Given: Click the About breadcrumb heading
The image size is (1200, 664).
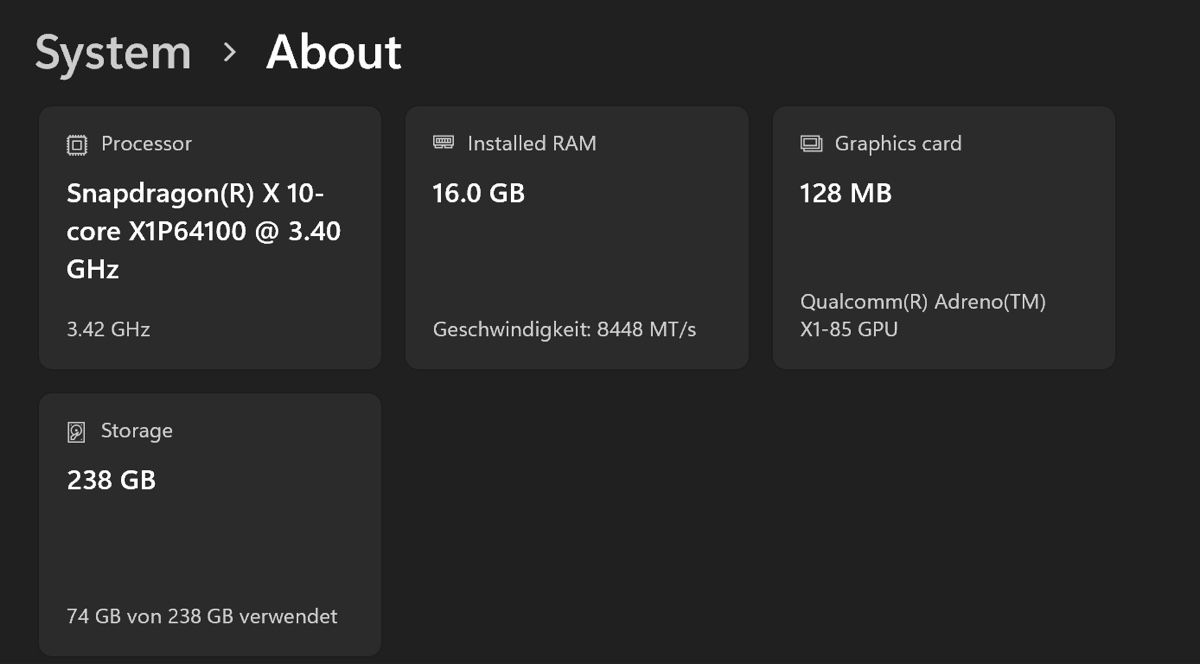Looking at the screenshot, I should (334, 52).
